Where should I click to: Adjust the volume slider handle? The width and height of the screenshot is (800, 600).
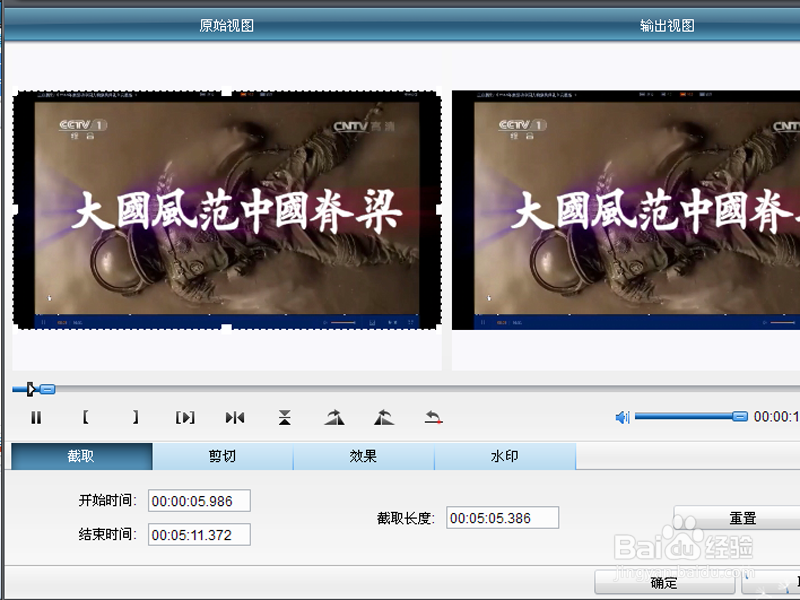click(740, 417)
